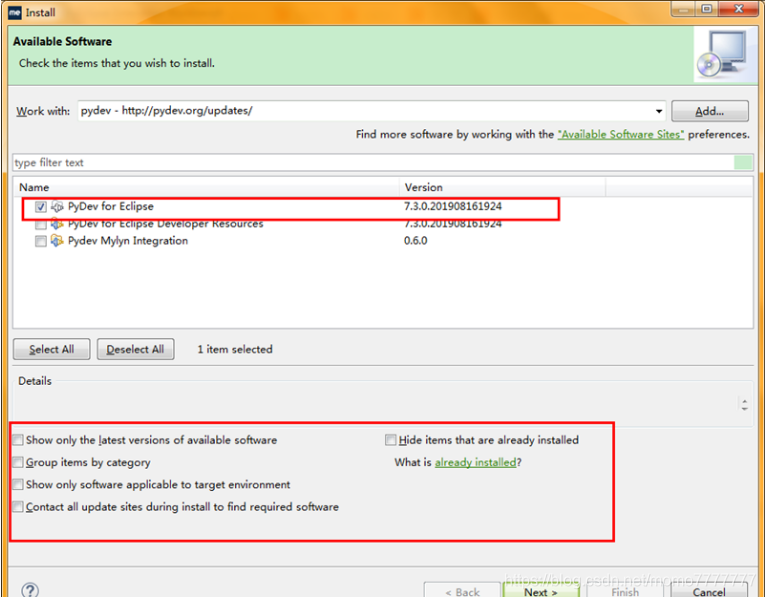Enable Show only the latest versions option
This screenshot has height=599, width=766.
pos(18,440)
